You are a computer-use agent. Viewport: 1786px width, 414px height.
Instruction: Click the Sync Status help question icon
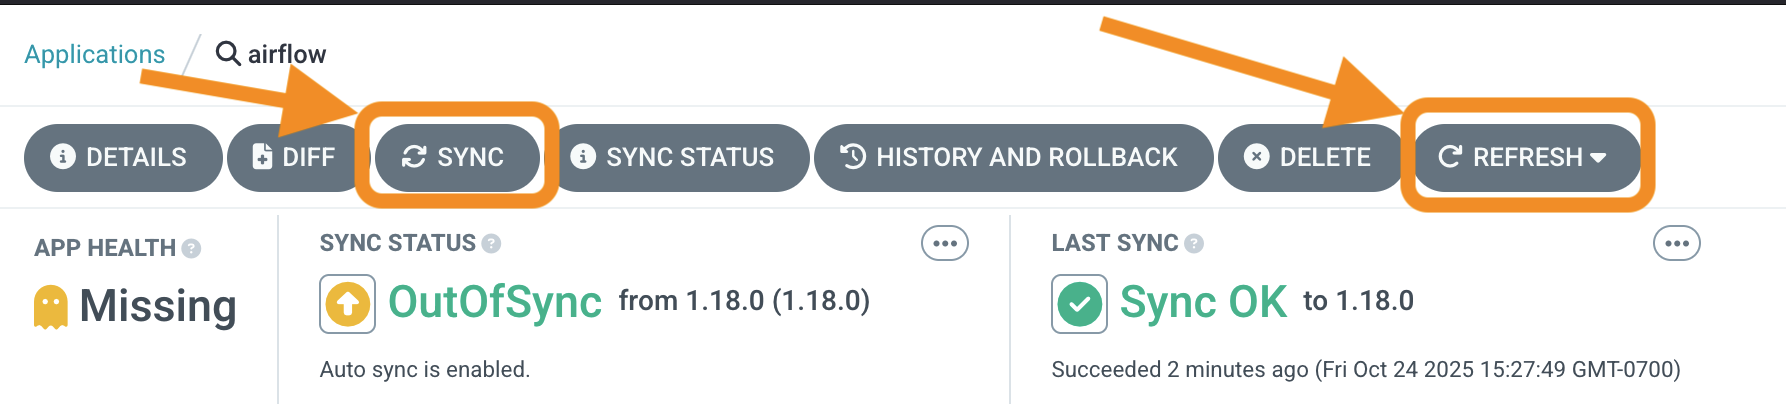coord(491,243)
